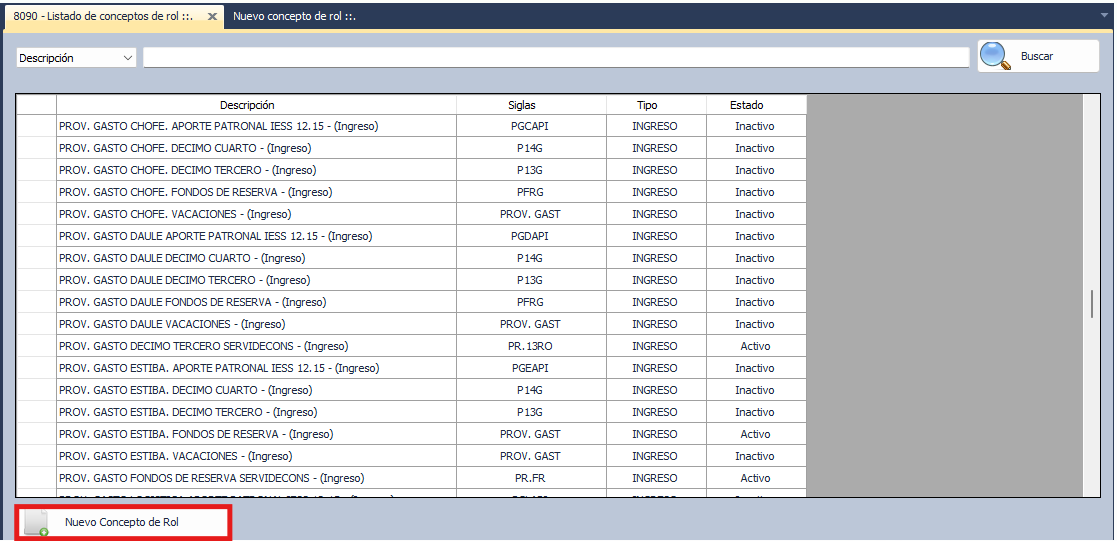Click the PR.13RO siglas cell
The image size is (1117, 541).
[530, 346]
